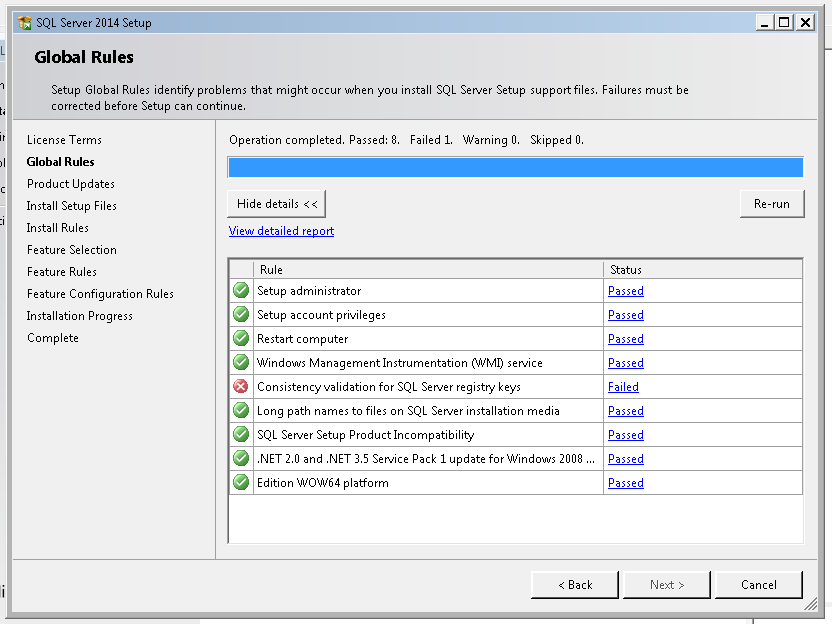The height and width of the screenshot is (624, 832).
Task: Select Feature Configuration Rules step in sidebar
Action: click(100, 294)
